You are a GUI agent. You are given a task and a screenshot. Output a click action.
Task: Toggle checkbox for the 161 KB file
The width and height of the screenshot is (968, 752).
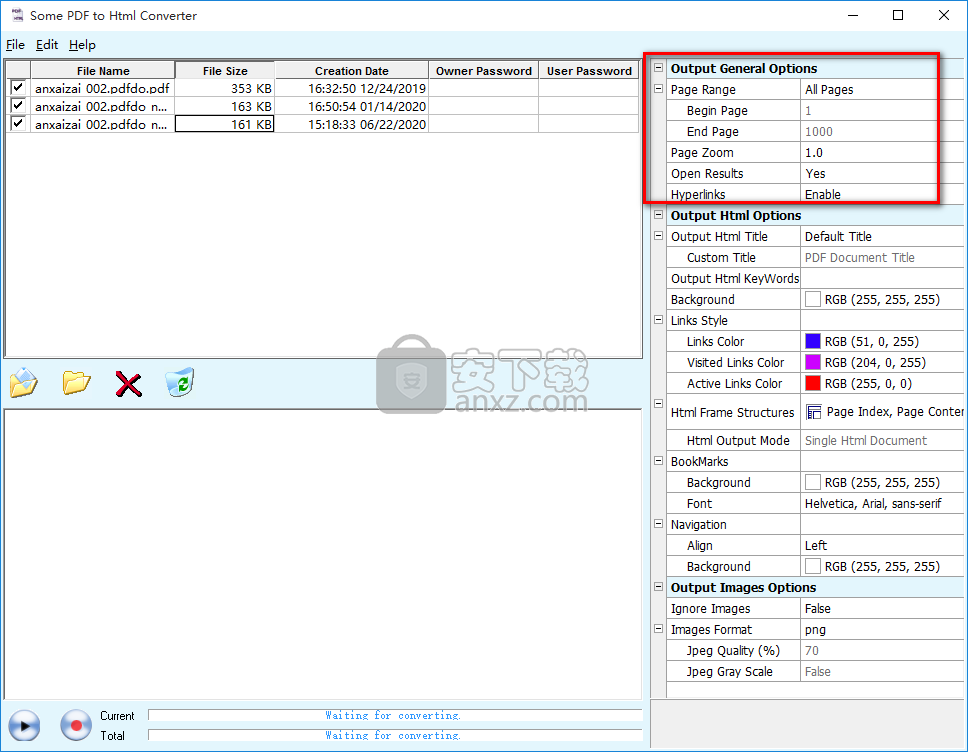[x=18, y=123]
